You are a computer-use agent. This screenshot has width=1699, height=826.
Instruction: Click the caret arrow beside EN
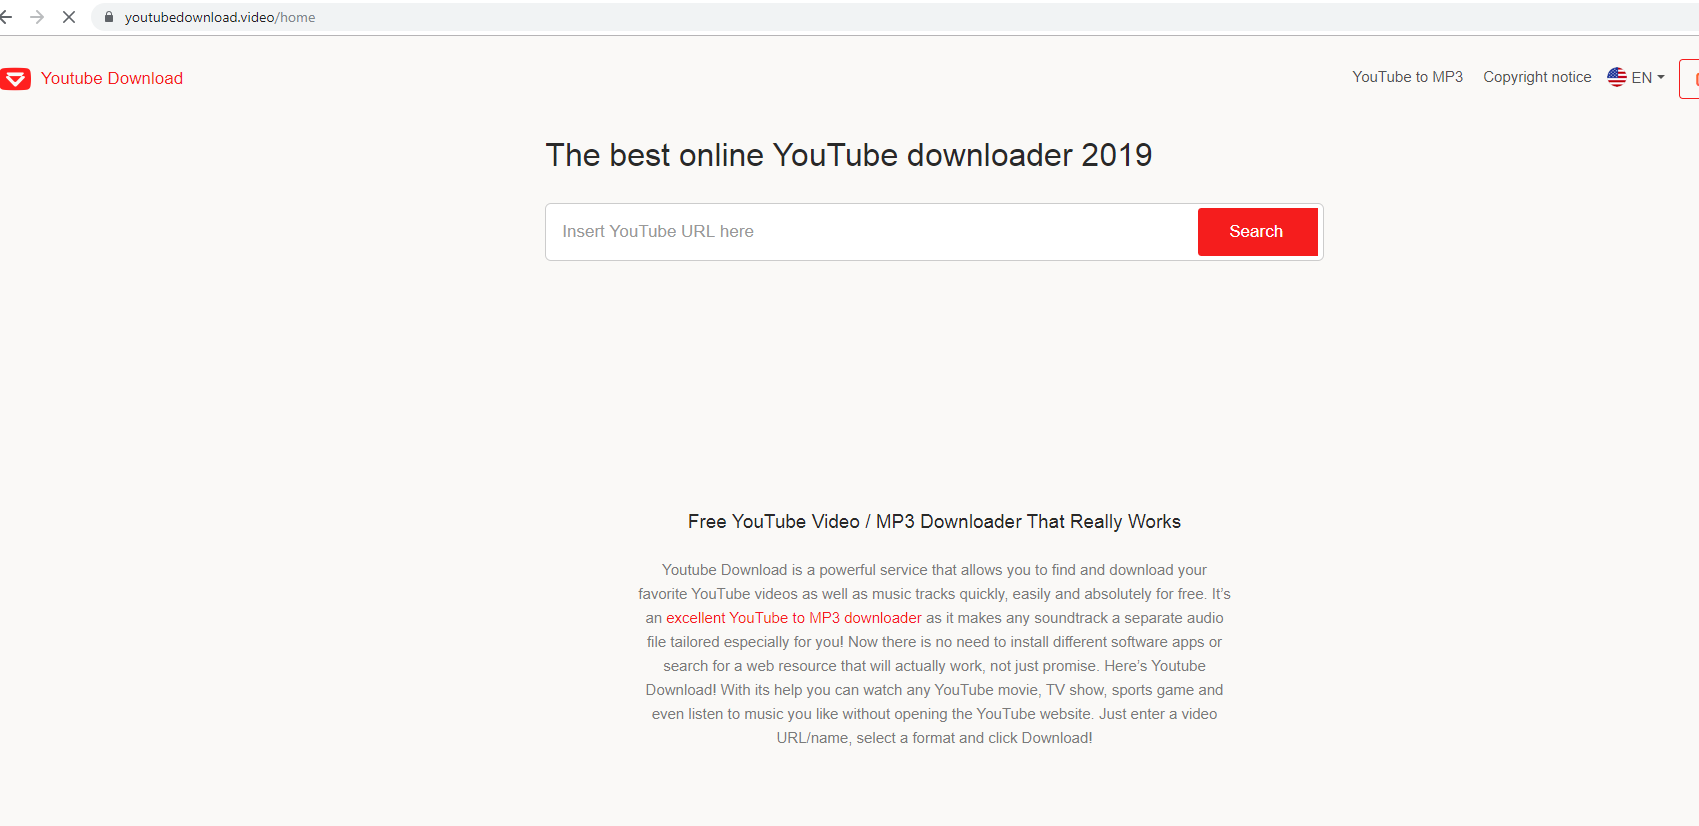pyautogui.click(x=1661, y=77)
